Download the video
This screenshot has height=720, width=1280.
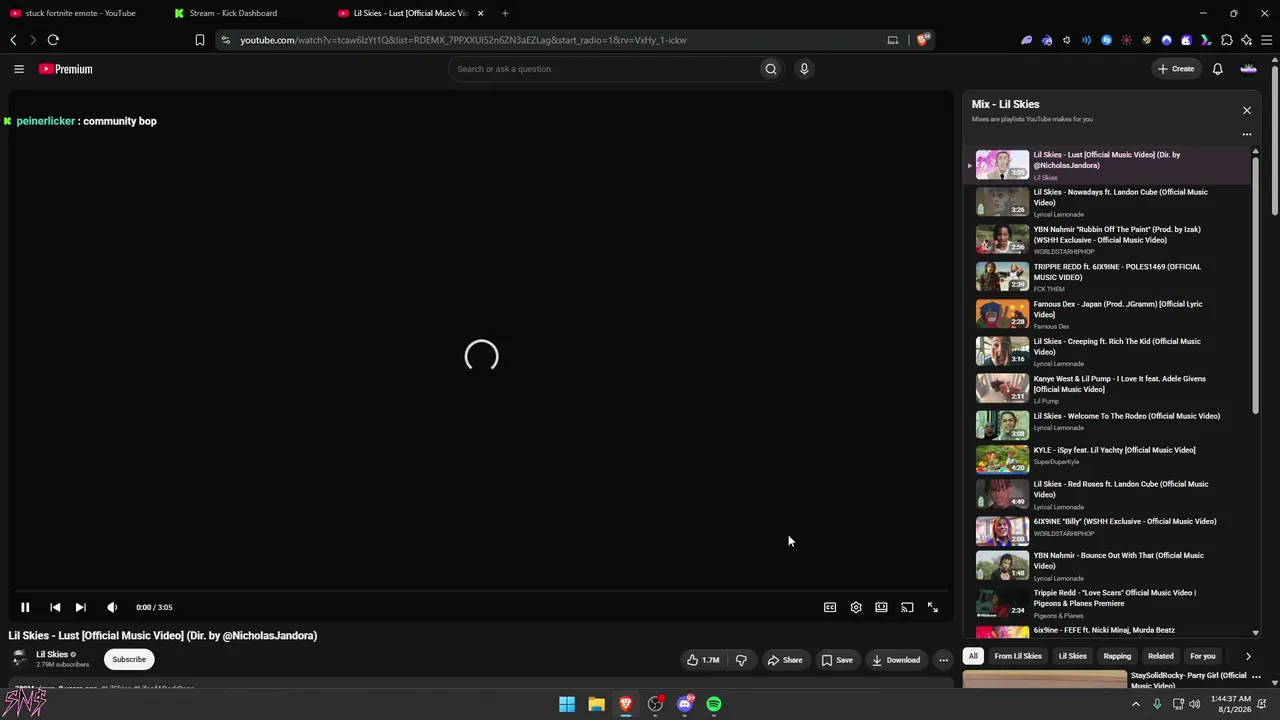point(896,660)
